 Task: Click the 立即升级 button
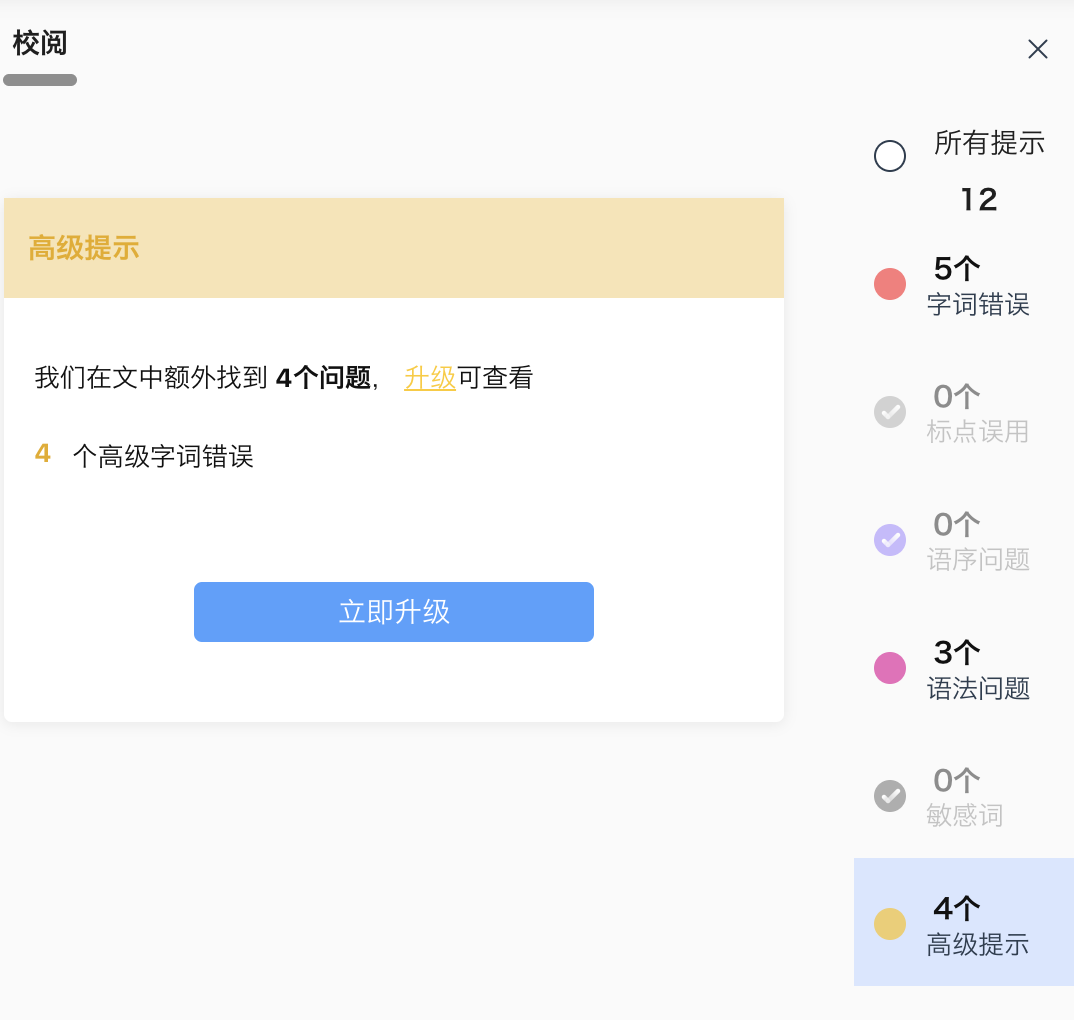tap(394, 612)
